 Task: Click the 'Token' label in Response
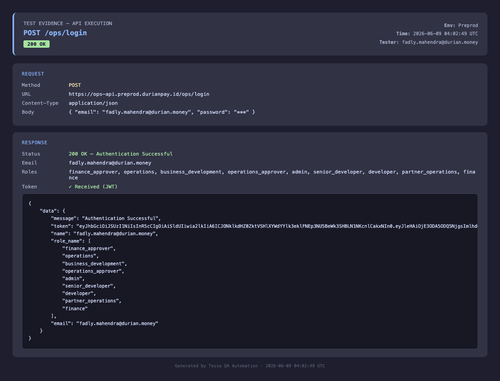[29, 187]
